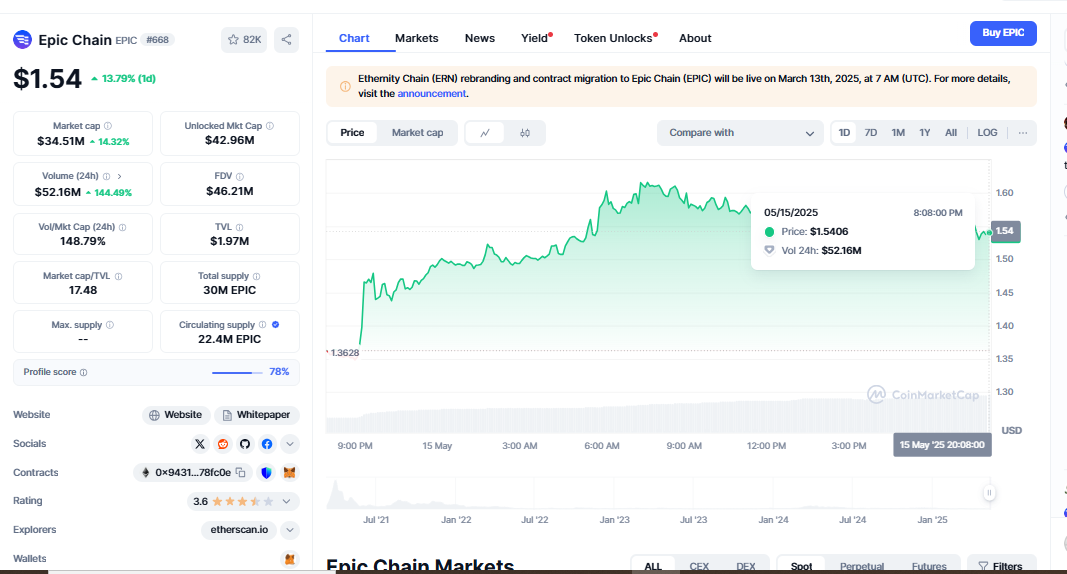Screen dimensions: 1067x574
Task: Open Volume (24h) arrow details
Action: (119, 176)
